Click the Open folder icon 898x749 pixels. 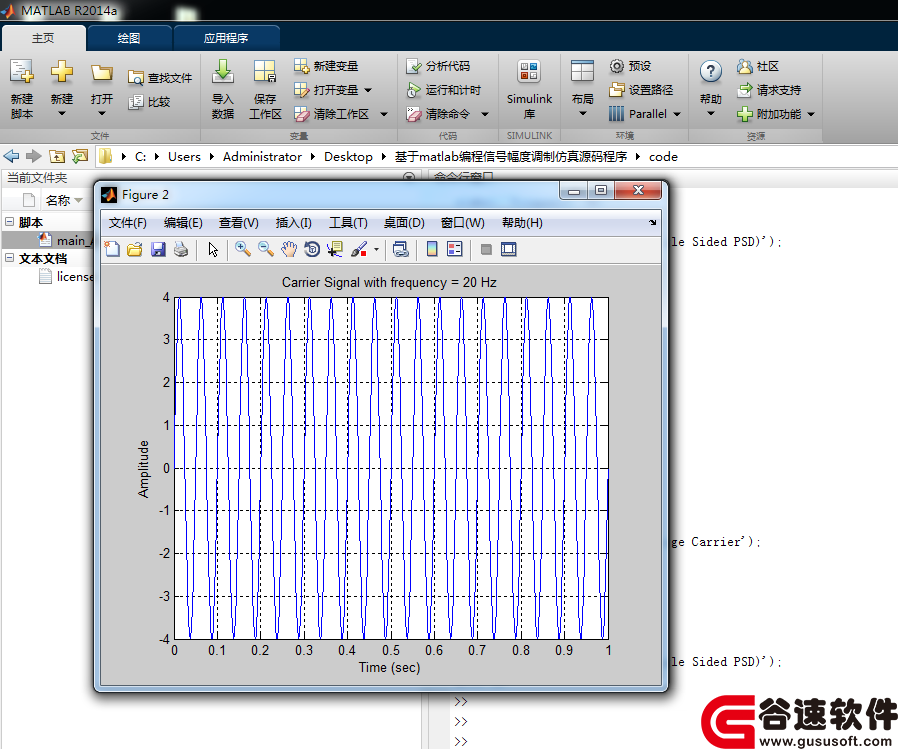coord(101,73)
